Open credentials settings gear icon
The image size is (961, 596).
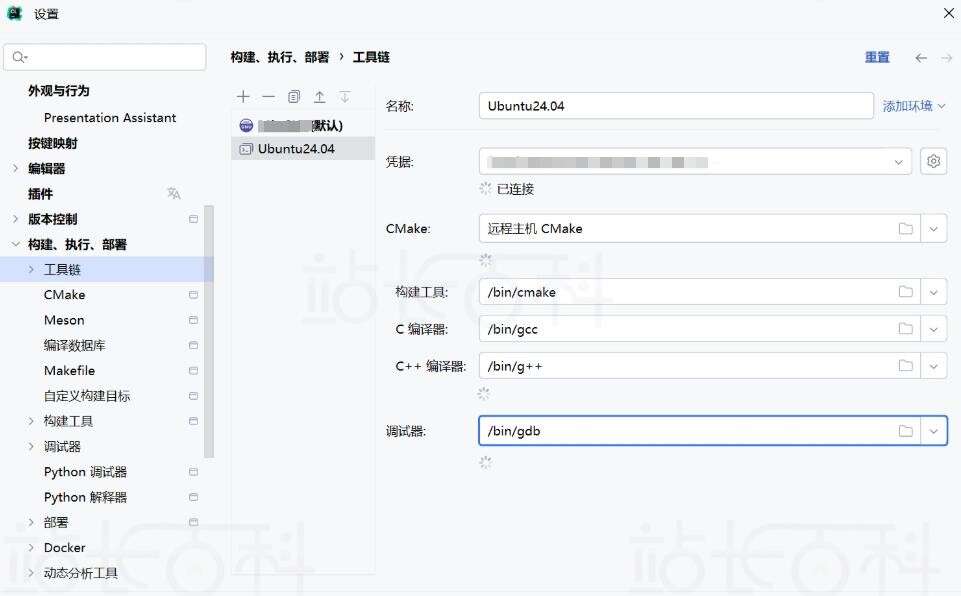pyautogui.click(x=933, y=161)
